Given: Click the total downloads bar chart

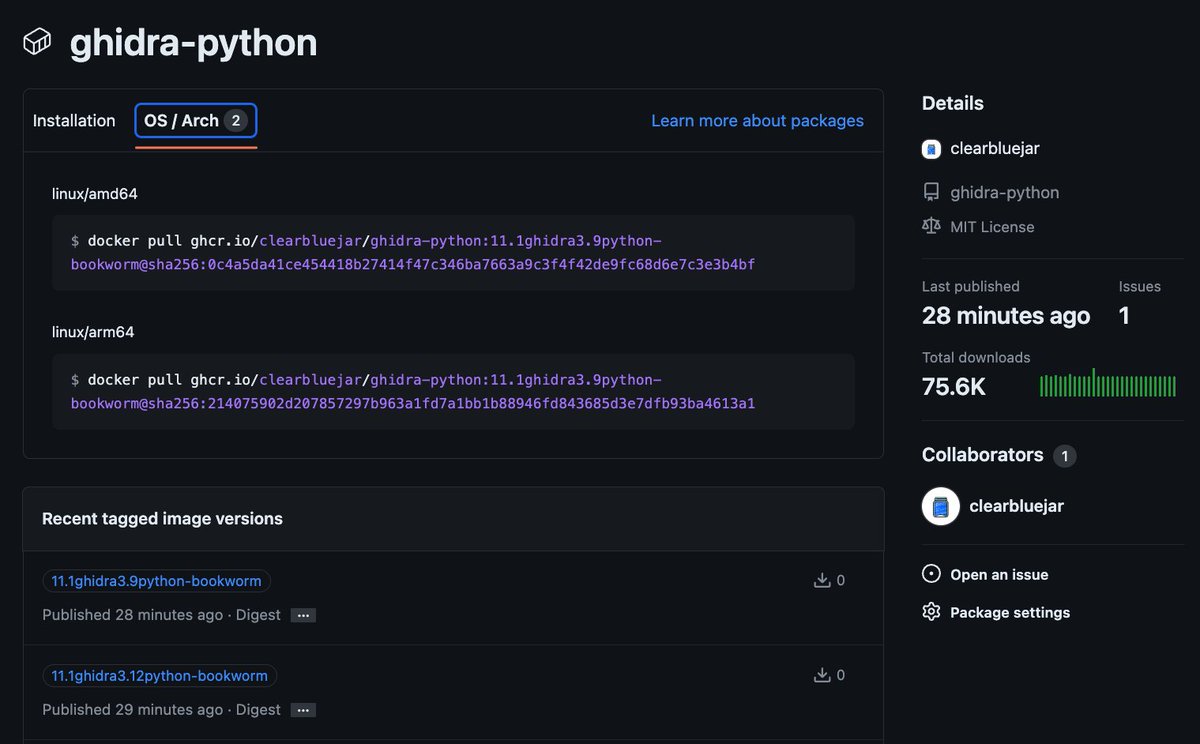Looking at the screenshot, I should tap(1108, 384).
